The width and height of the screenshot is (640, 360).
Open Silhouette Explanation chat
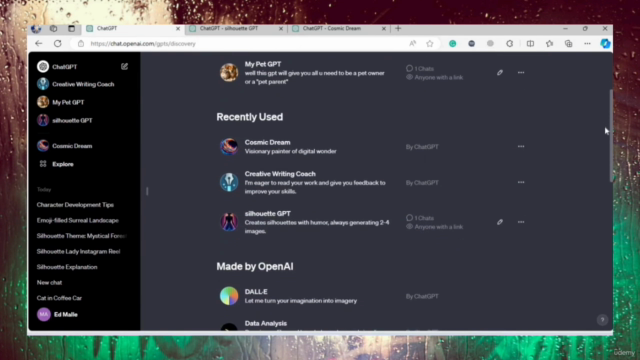click(x=67, y=267)
